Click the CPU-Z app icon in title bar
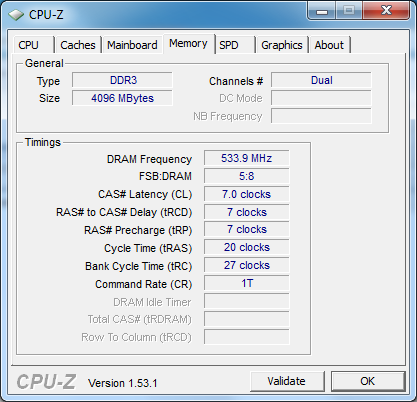The height and width of the screenshot is (402, 417). click(16, 15)
